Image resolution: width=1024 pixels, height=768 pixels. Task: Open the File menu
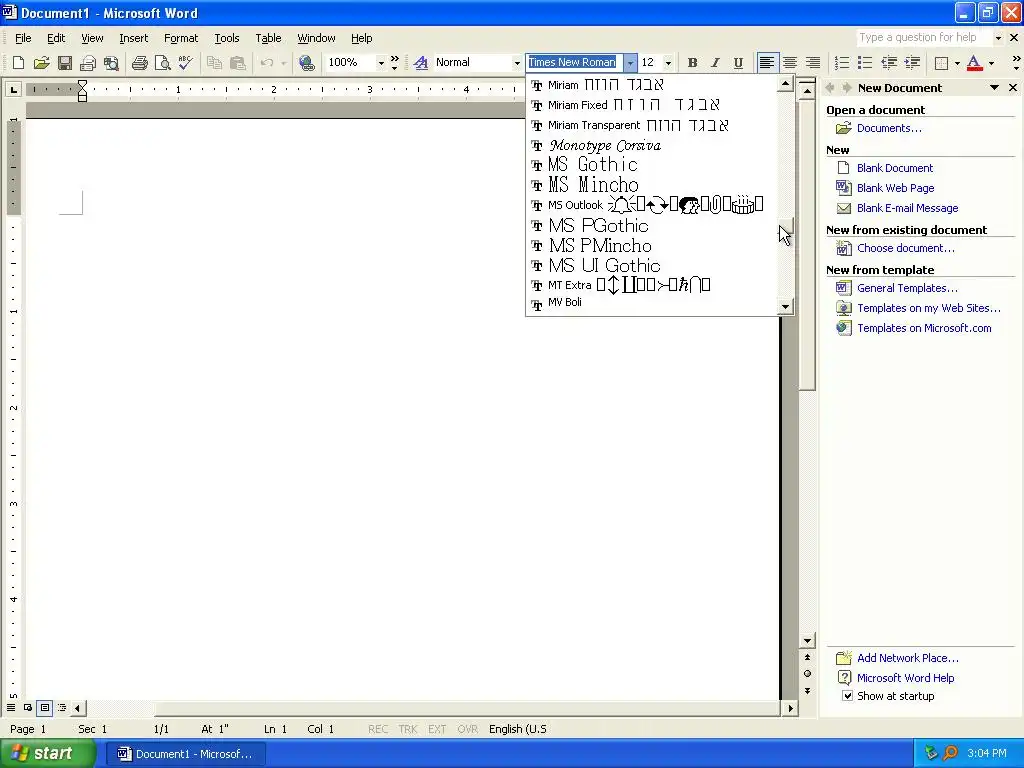23,38
